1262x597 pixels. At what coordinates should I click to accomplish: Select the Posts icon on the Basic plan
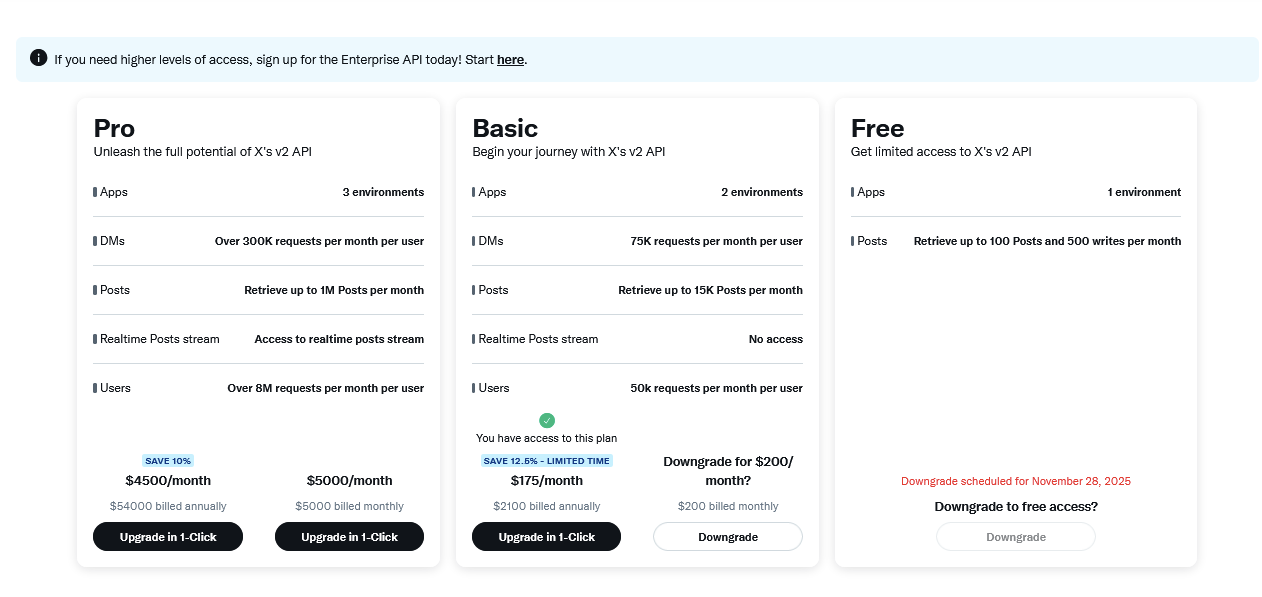[x=473, y=290]
